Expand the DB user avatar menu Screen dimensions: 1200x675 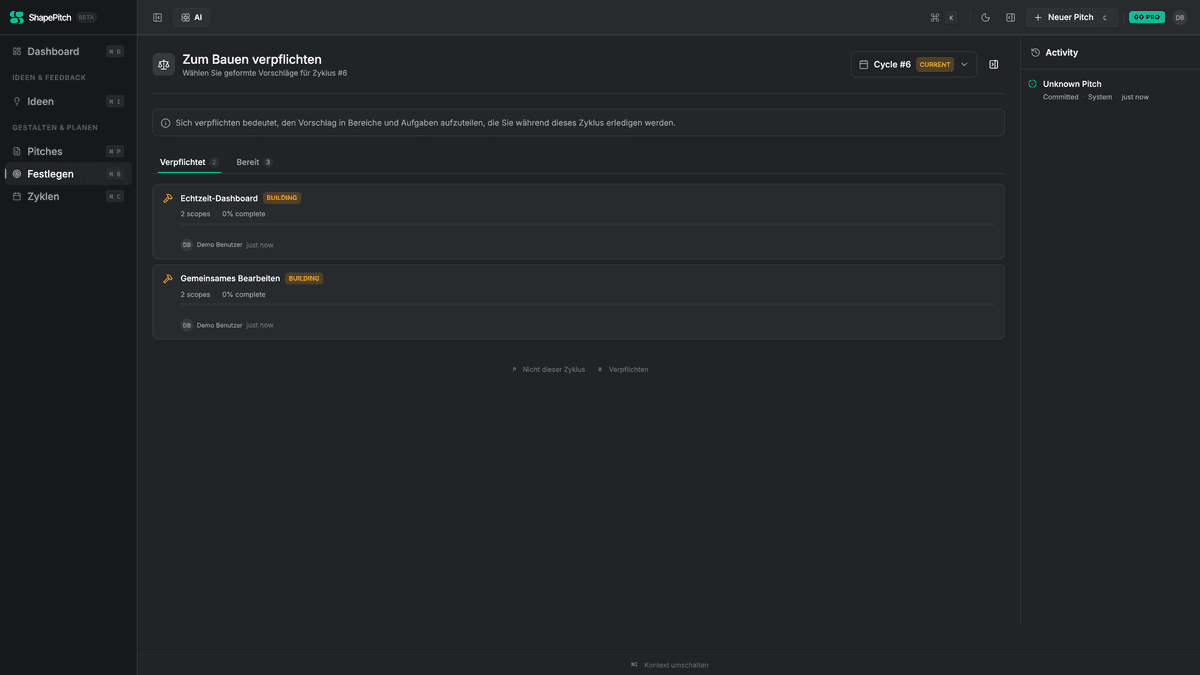tap(1181, 17)
